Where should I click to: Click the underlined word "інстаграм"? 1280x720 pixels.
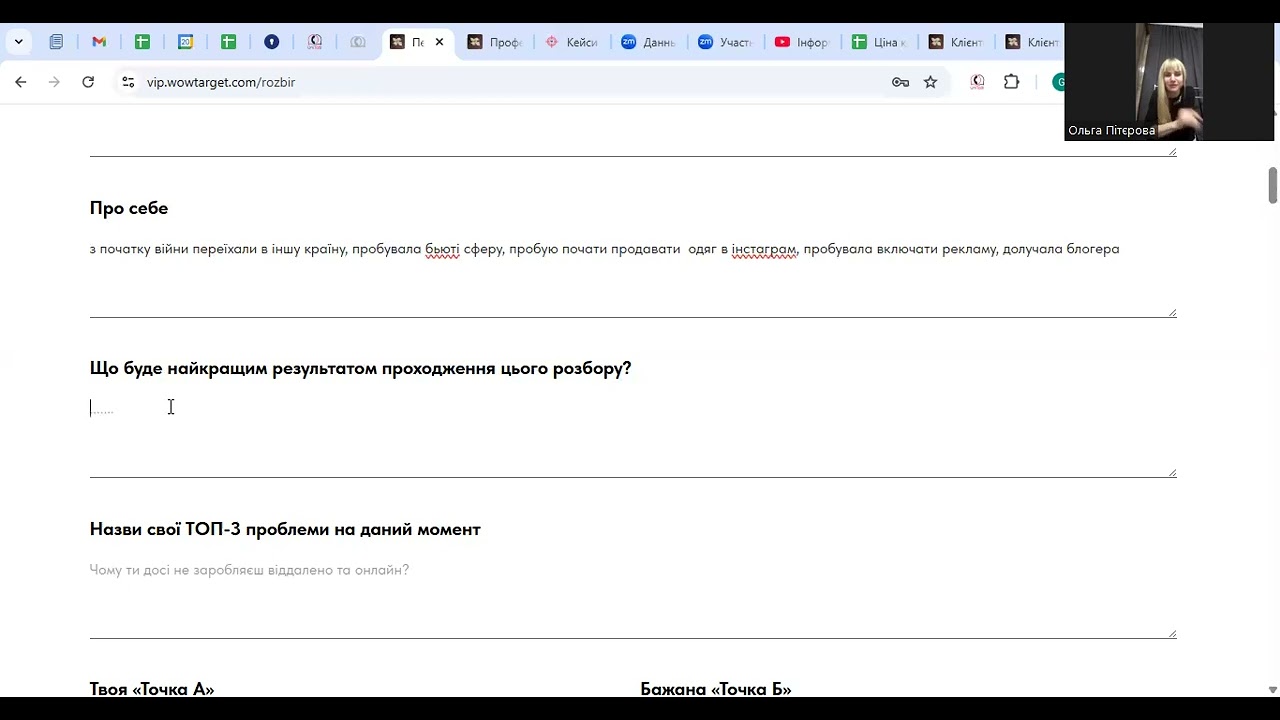tap(764, 249)
